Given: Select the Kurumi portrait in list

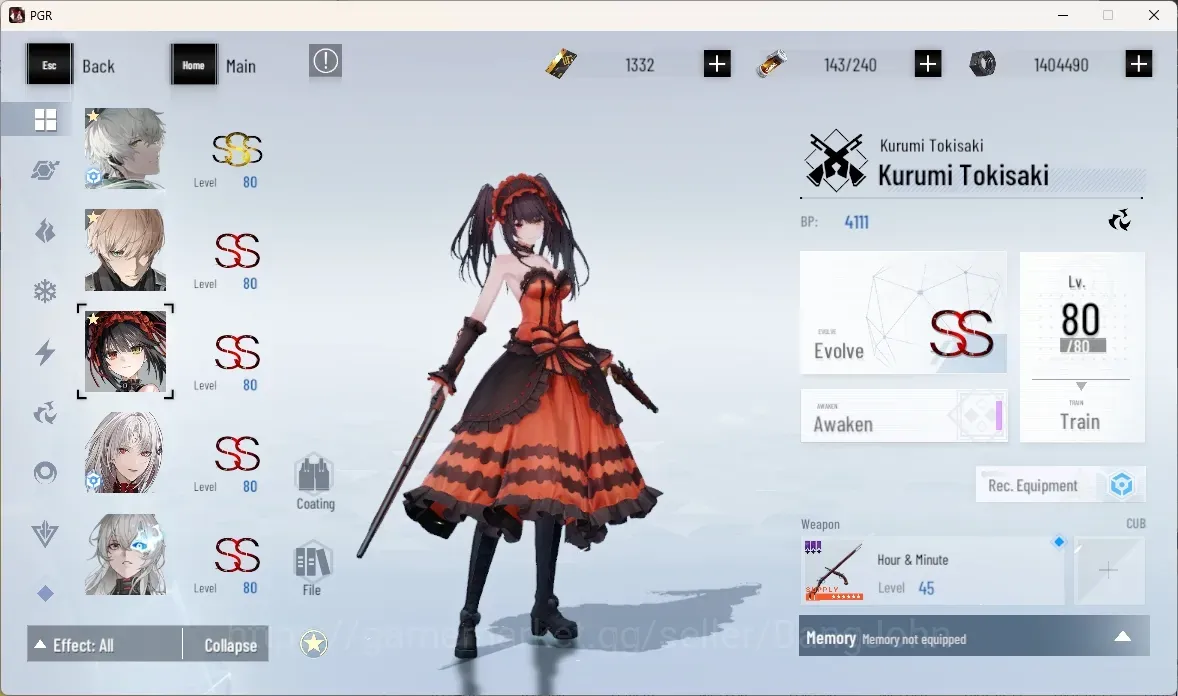Looking at the screenshot, I should (125, 351).
